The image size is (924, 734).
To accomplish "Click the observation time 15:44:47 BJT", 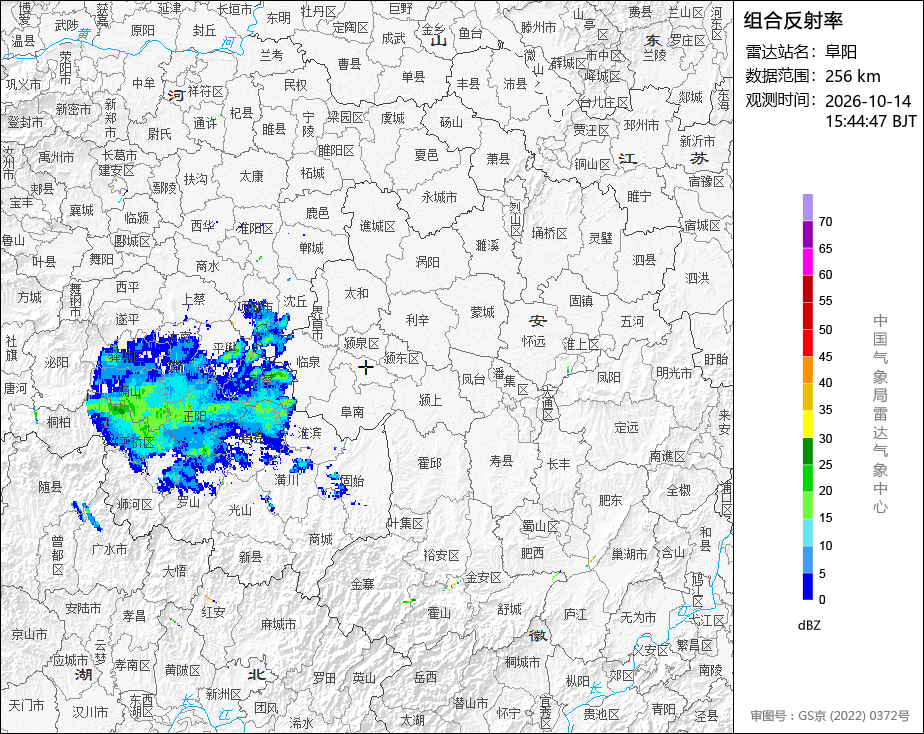I will pos(870,121).
